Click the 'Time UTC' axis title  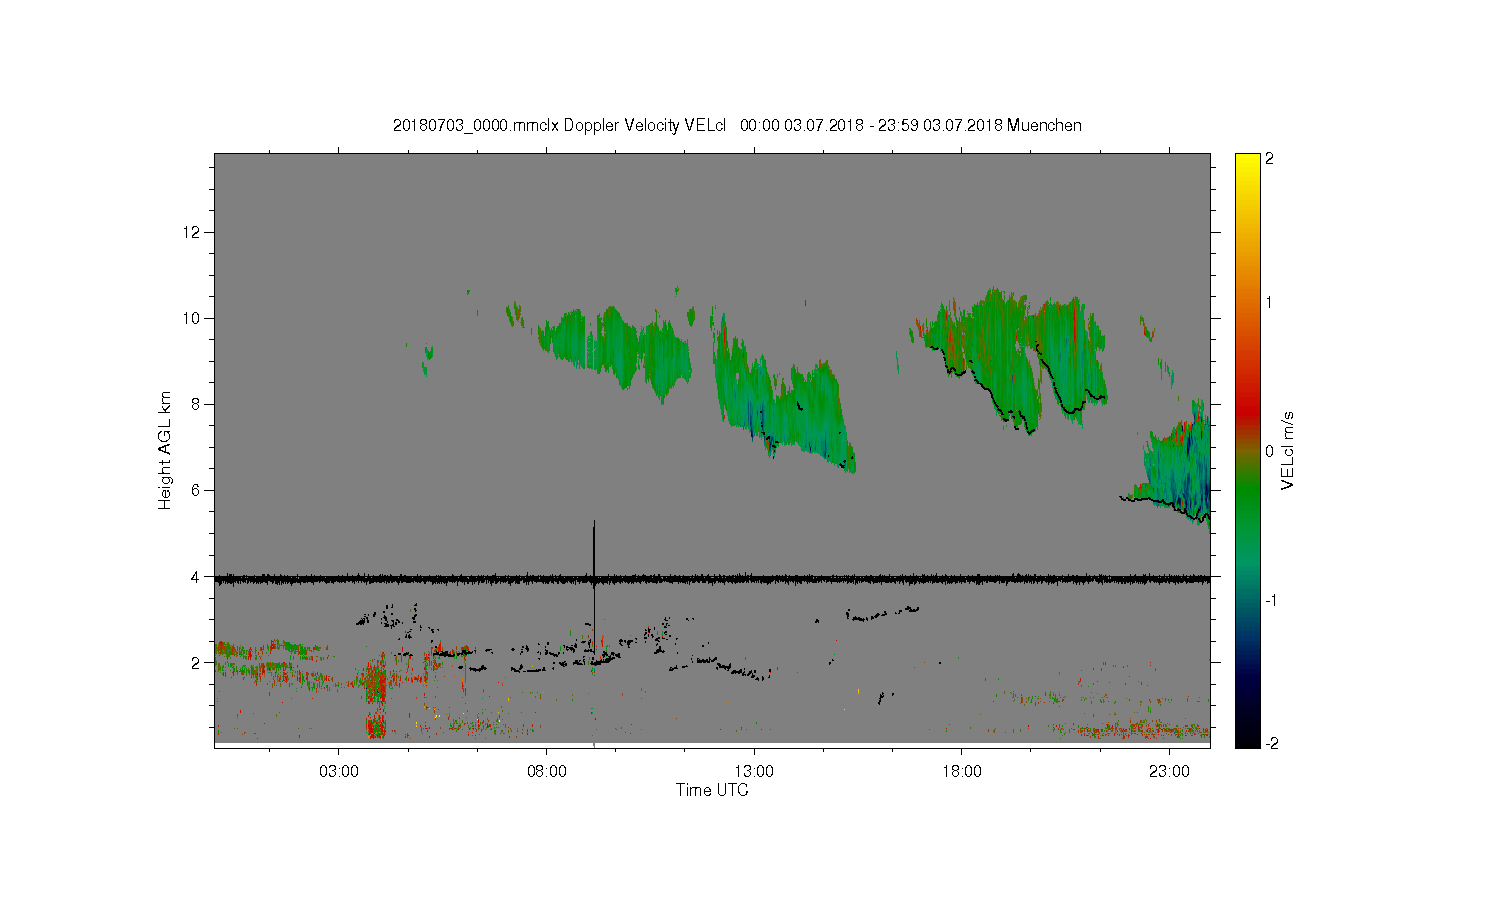click(712, 790)
